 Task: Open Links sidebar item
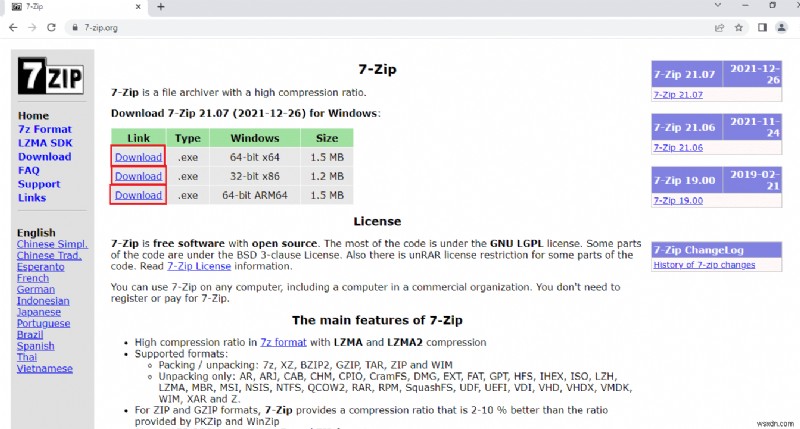tap(32, 198)
